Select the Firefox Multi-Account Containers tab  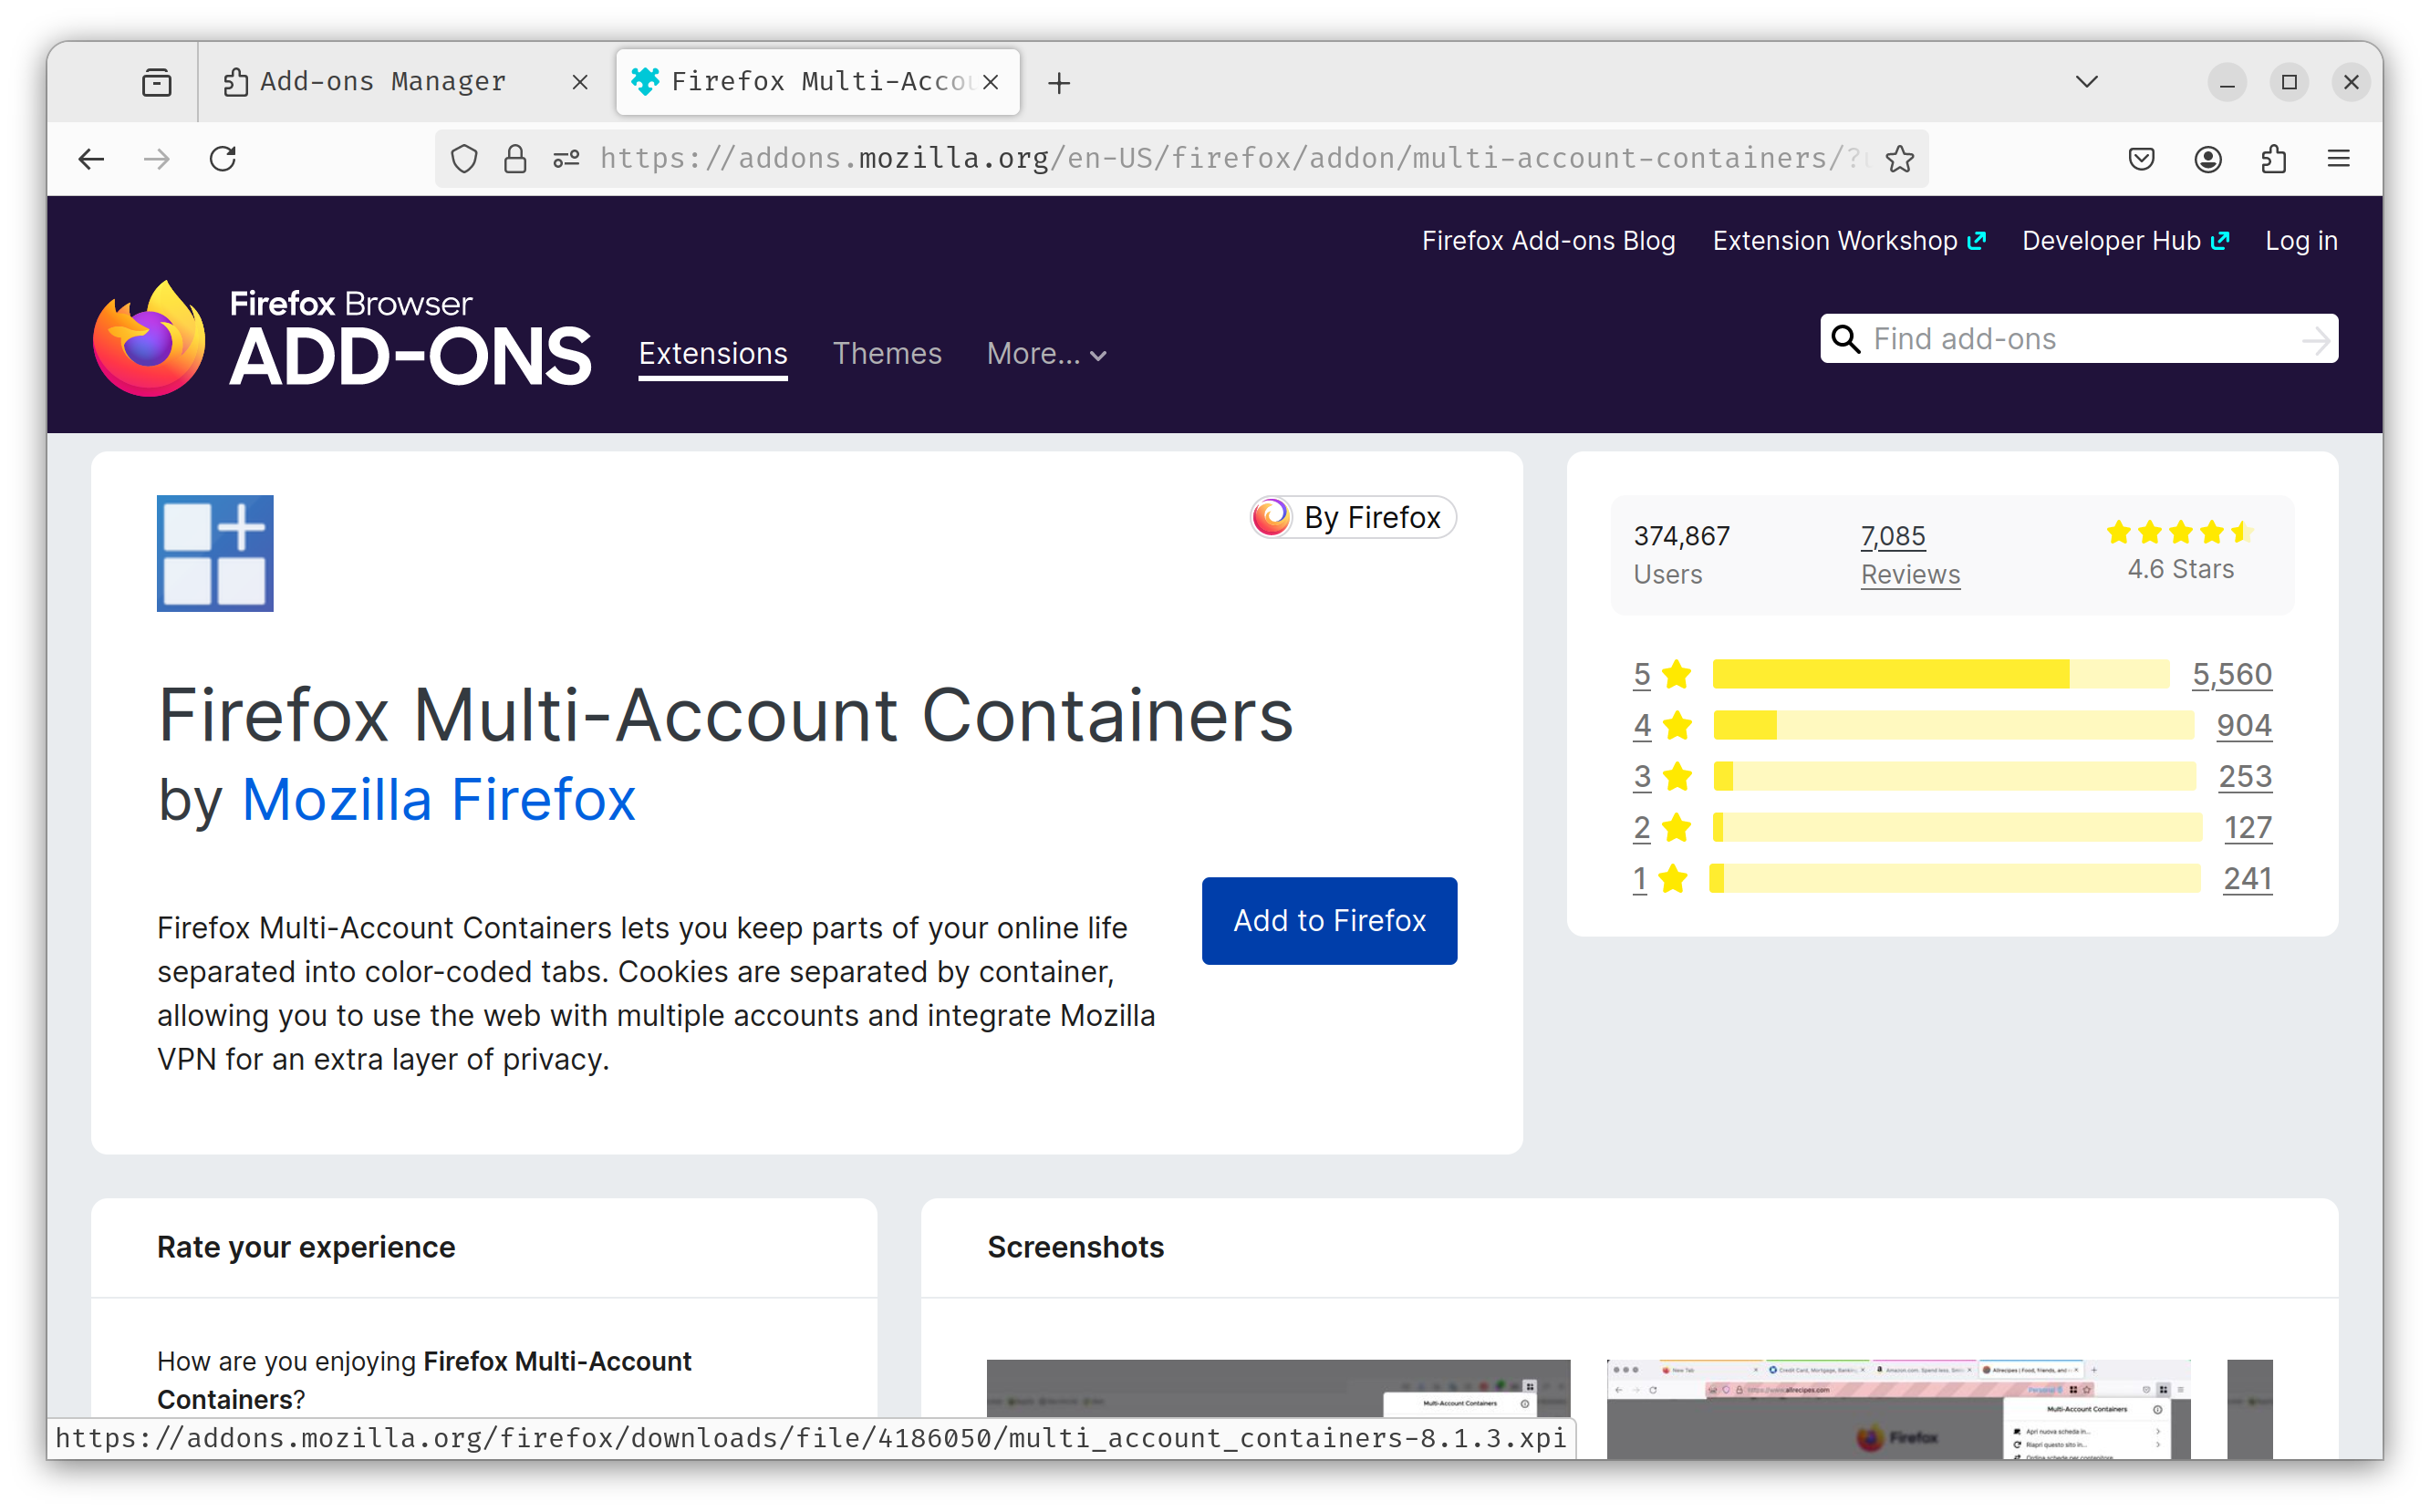[818, 82]
